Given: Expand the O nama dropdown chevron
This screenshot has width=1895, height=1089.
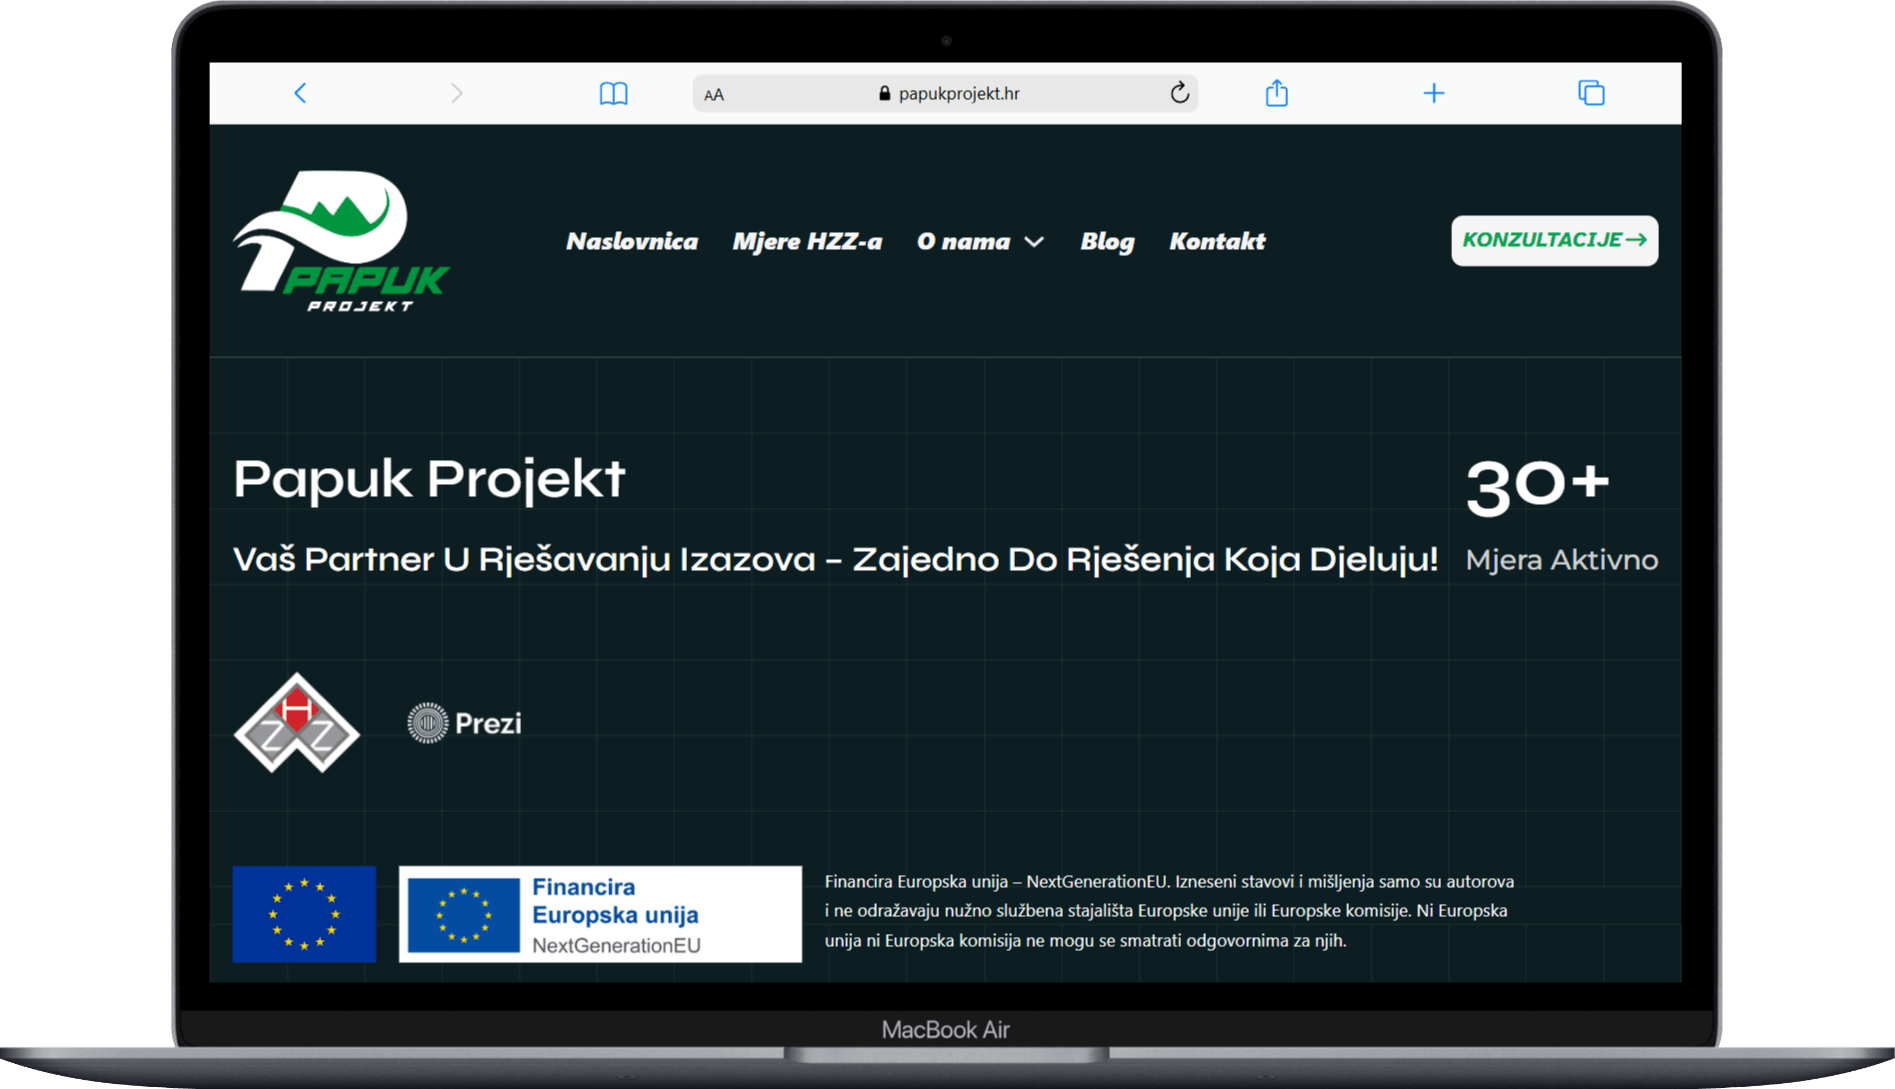Looking at the screenshot, I should tap(1034, 242).
